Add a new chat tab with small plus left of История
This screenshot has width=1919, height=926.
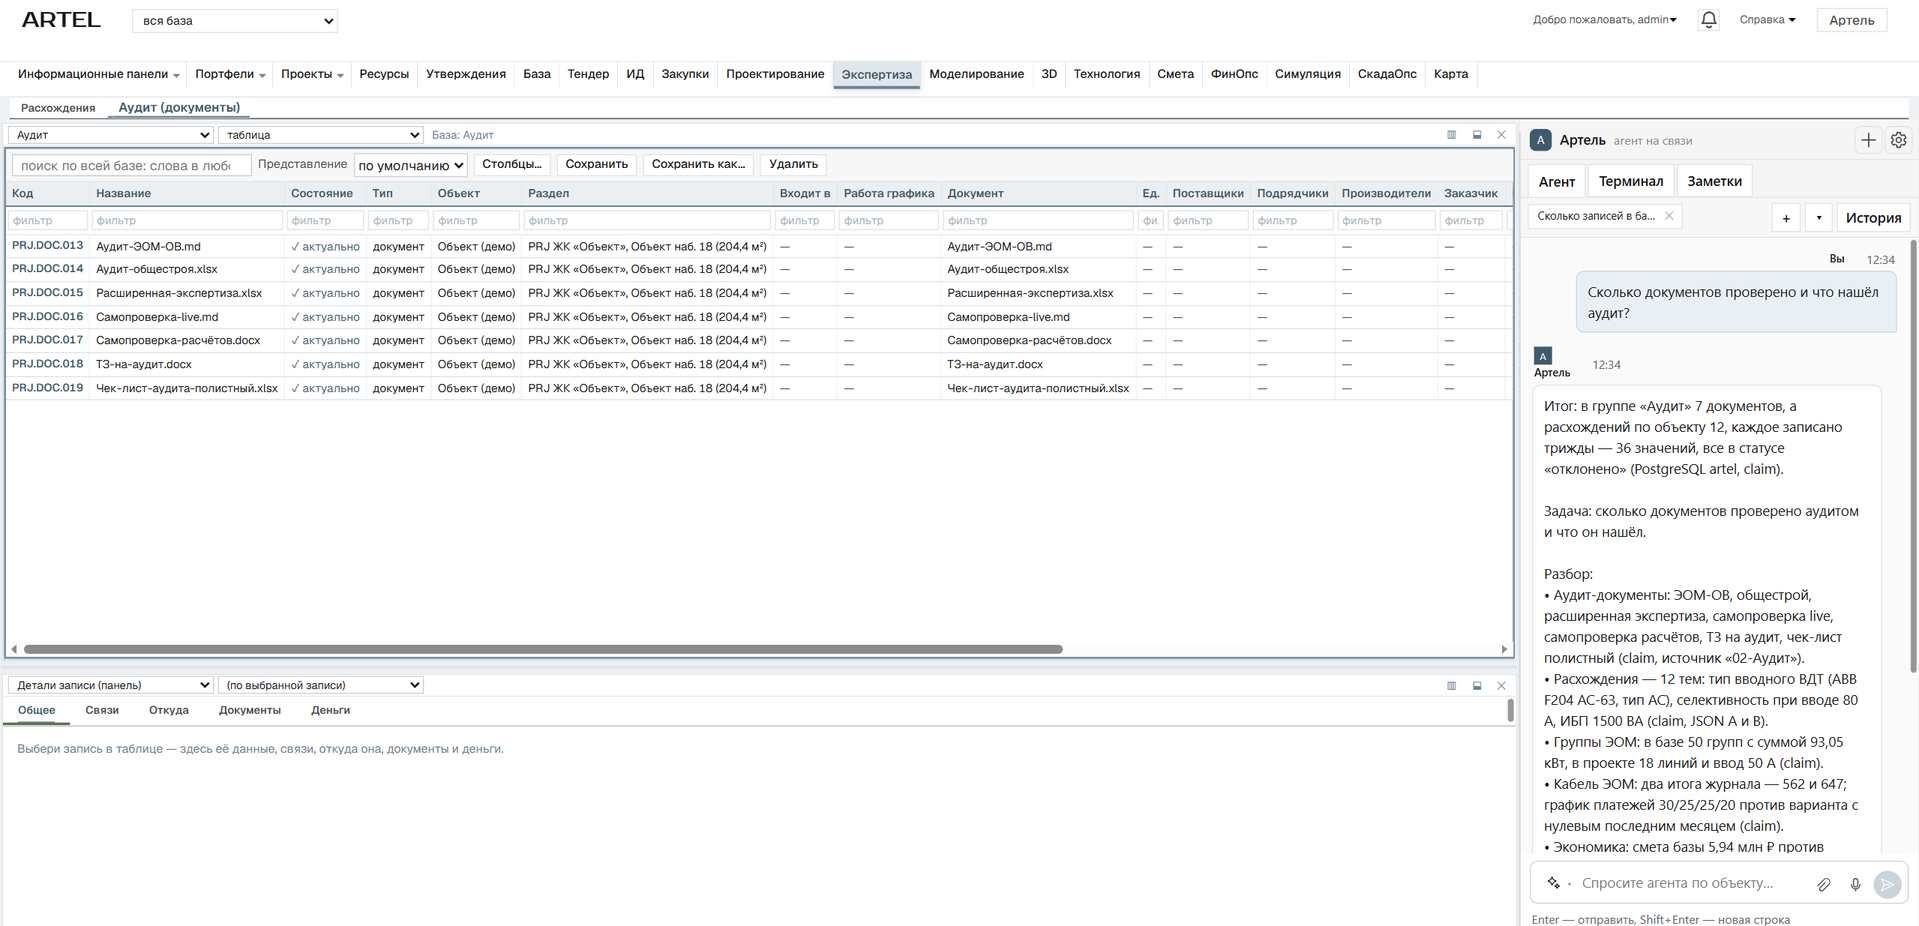pos(1786,217)
